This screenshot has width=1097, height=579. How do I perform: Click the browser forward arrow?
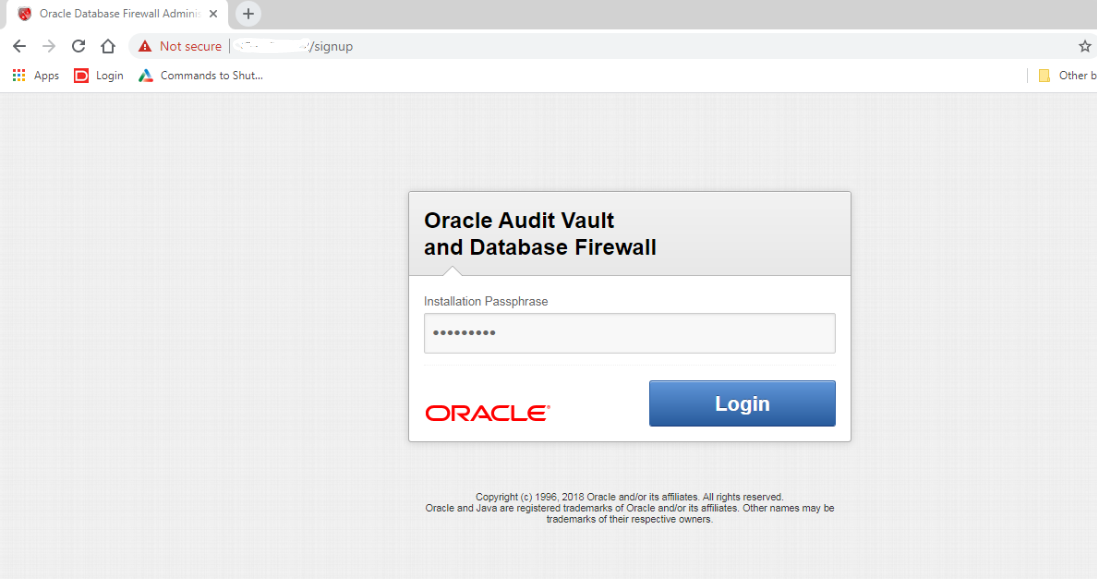click(x=48, y=46)
